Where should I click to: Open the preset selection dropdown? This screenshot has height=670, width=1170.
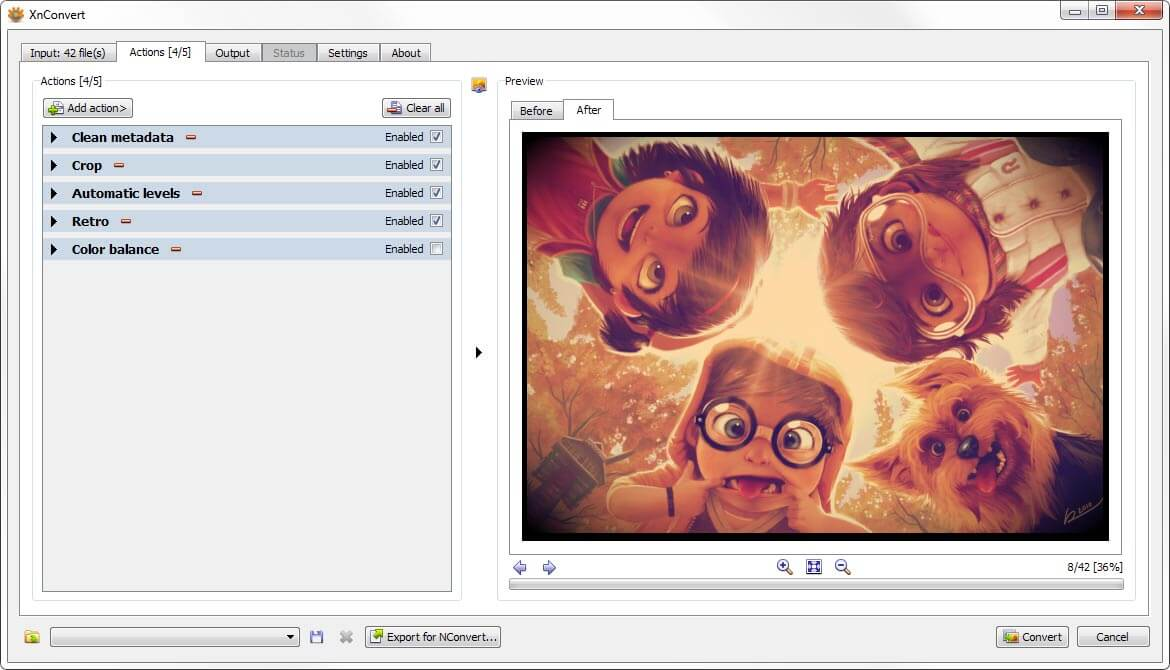291,636
